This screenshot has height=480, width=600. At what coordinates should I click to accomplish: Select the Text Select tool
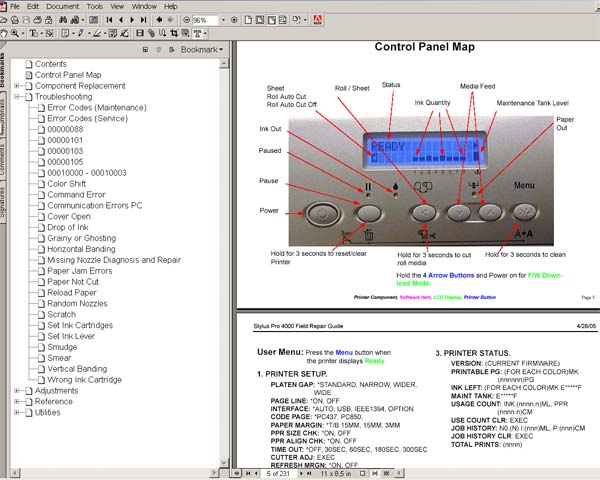[x=34, y=34]
